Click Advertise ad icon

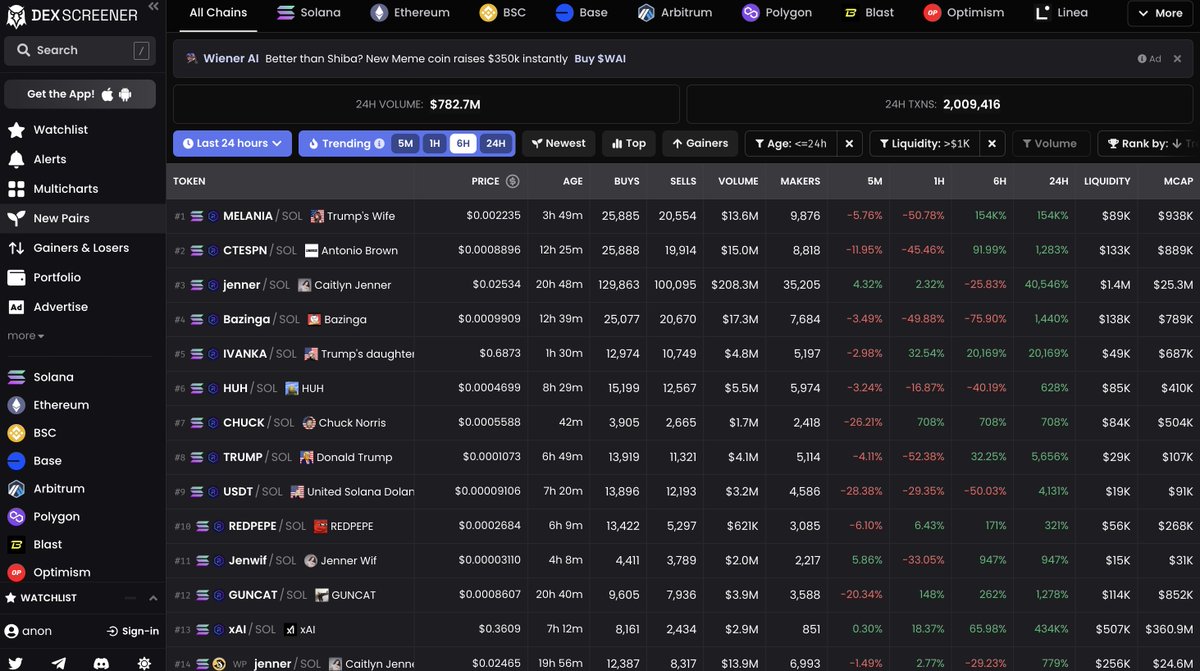pyautogui.click(x=16, y=307)
